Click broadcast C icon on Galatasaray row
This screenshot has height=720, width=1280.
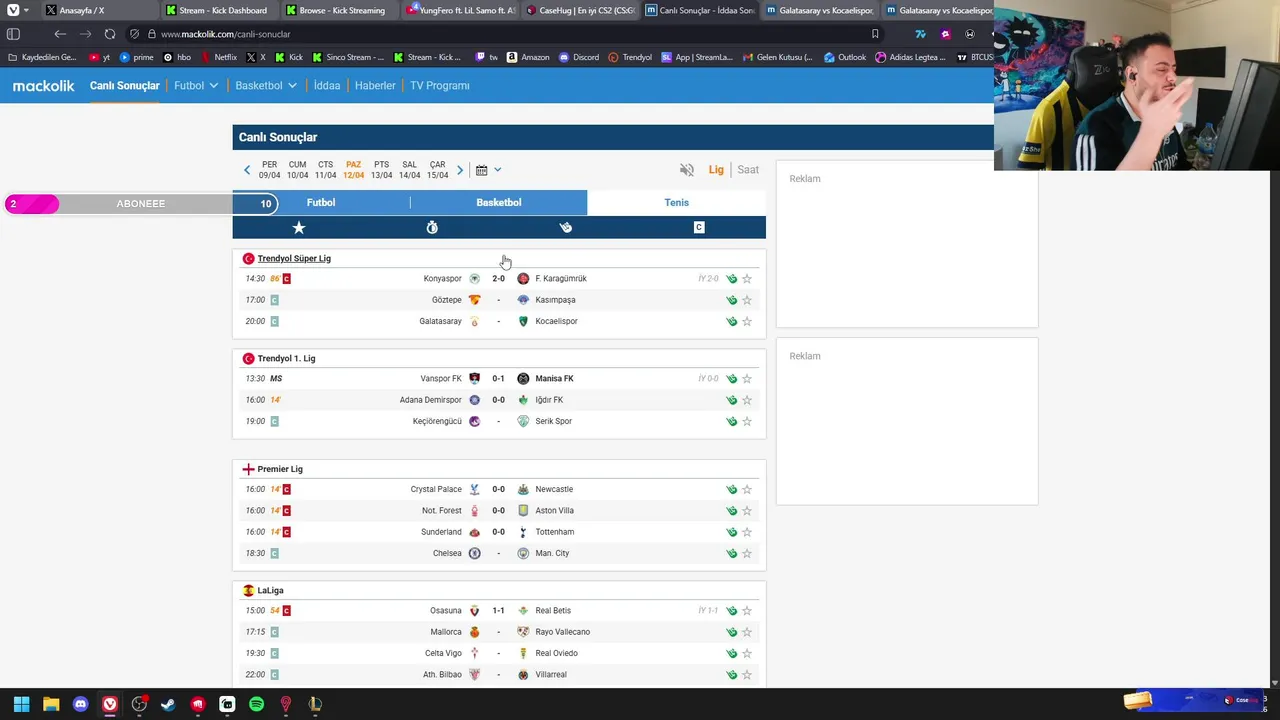pos(274,321)
